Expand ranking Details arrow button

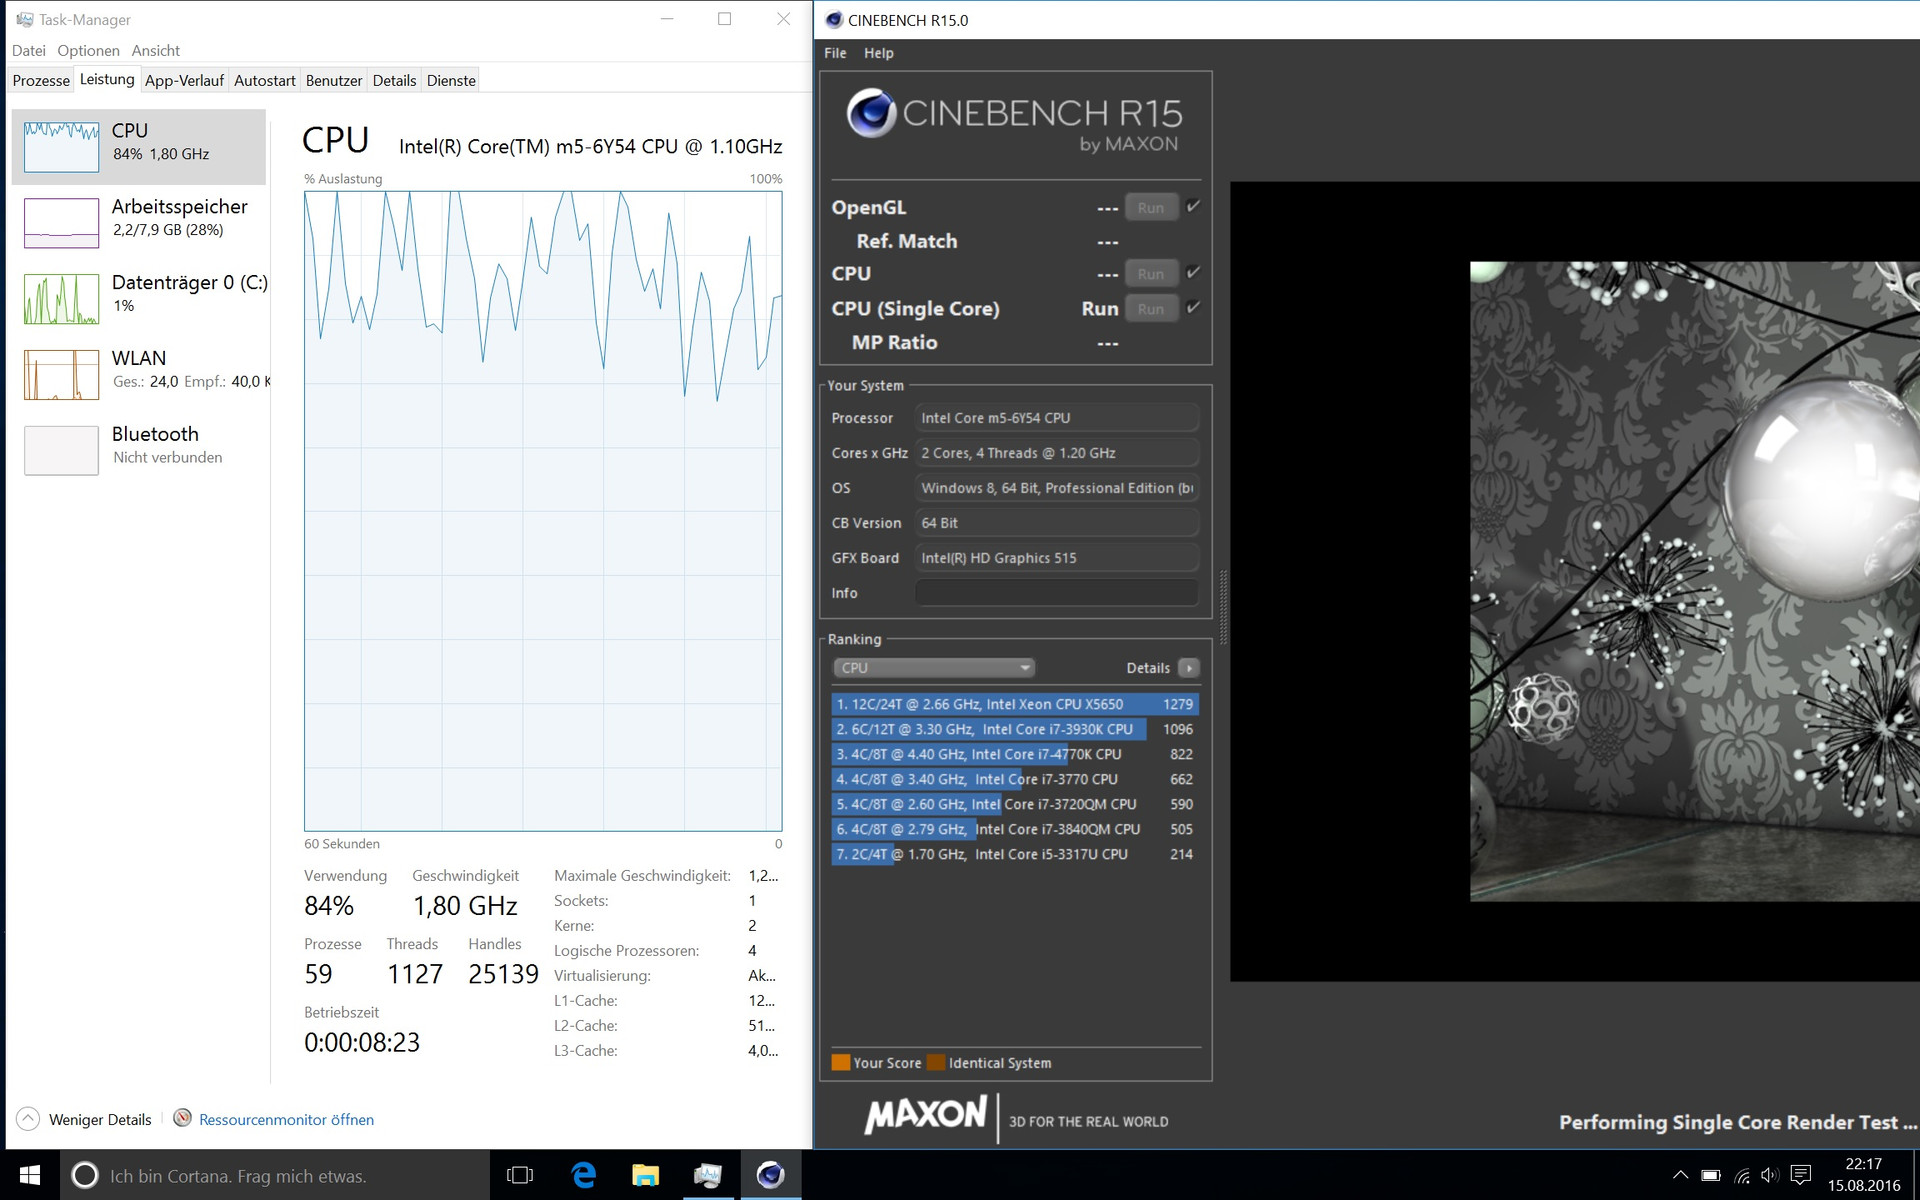[x=1188, y=668]
